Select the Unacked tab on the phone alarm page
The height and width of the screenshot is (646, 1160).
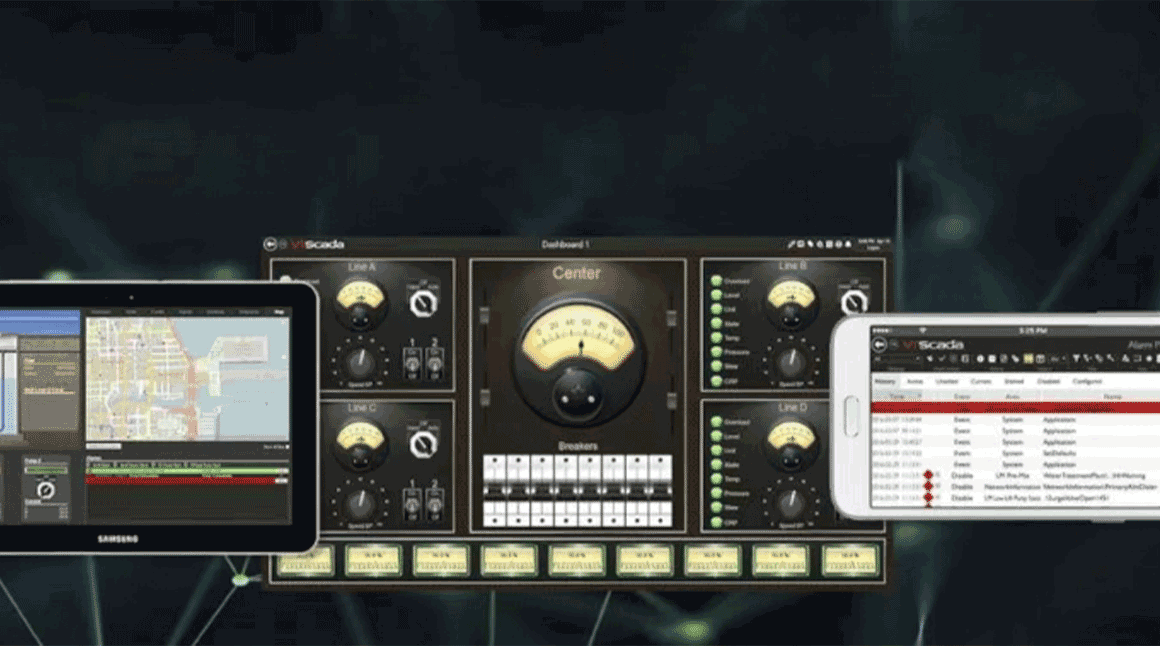(x=947, y=382)
